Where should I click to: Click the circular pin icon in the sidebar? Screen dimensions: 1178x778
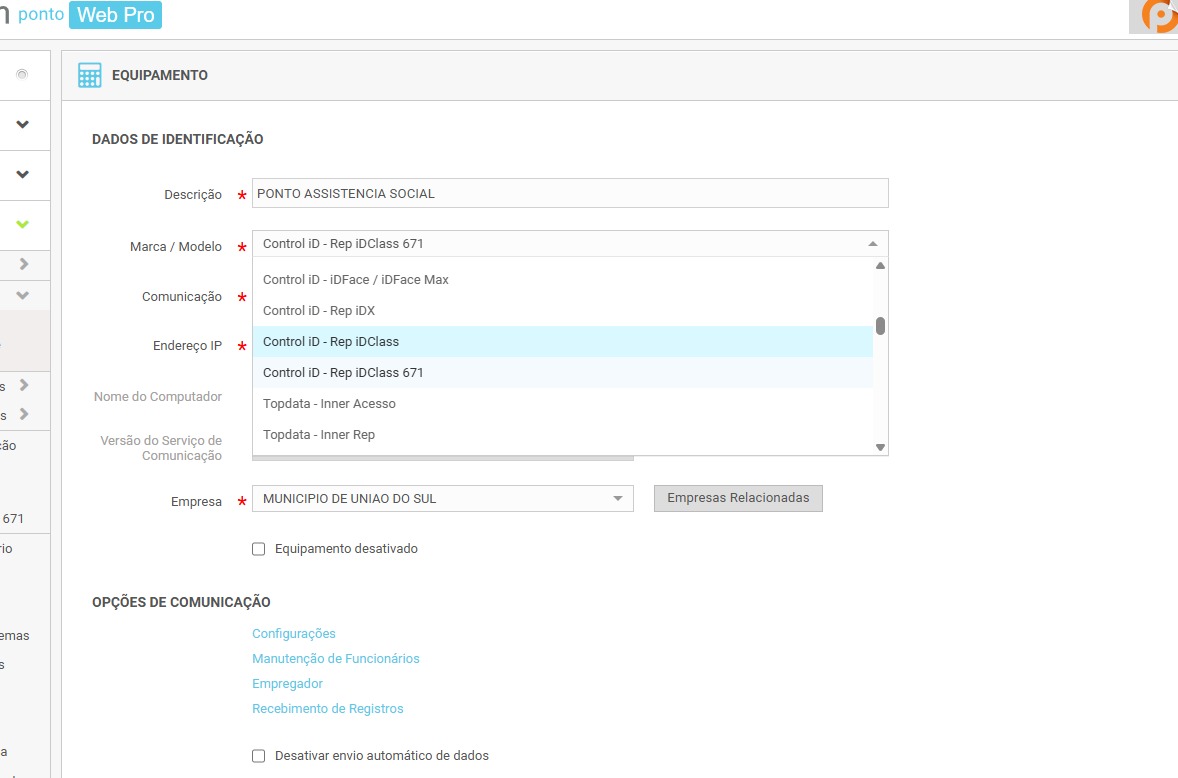point(22,74)
